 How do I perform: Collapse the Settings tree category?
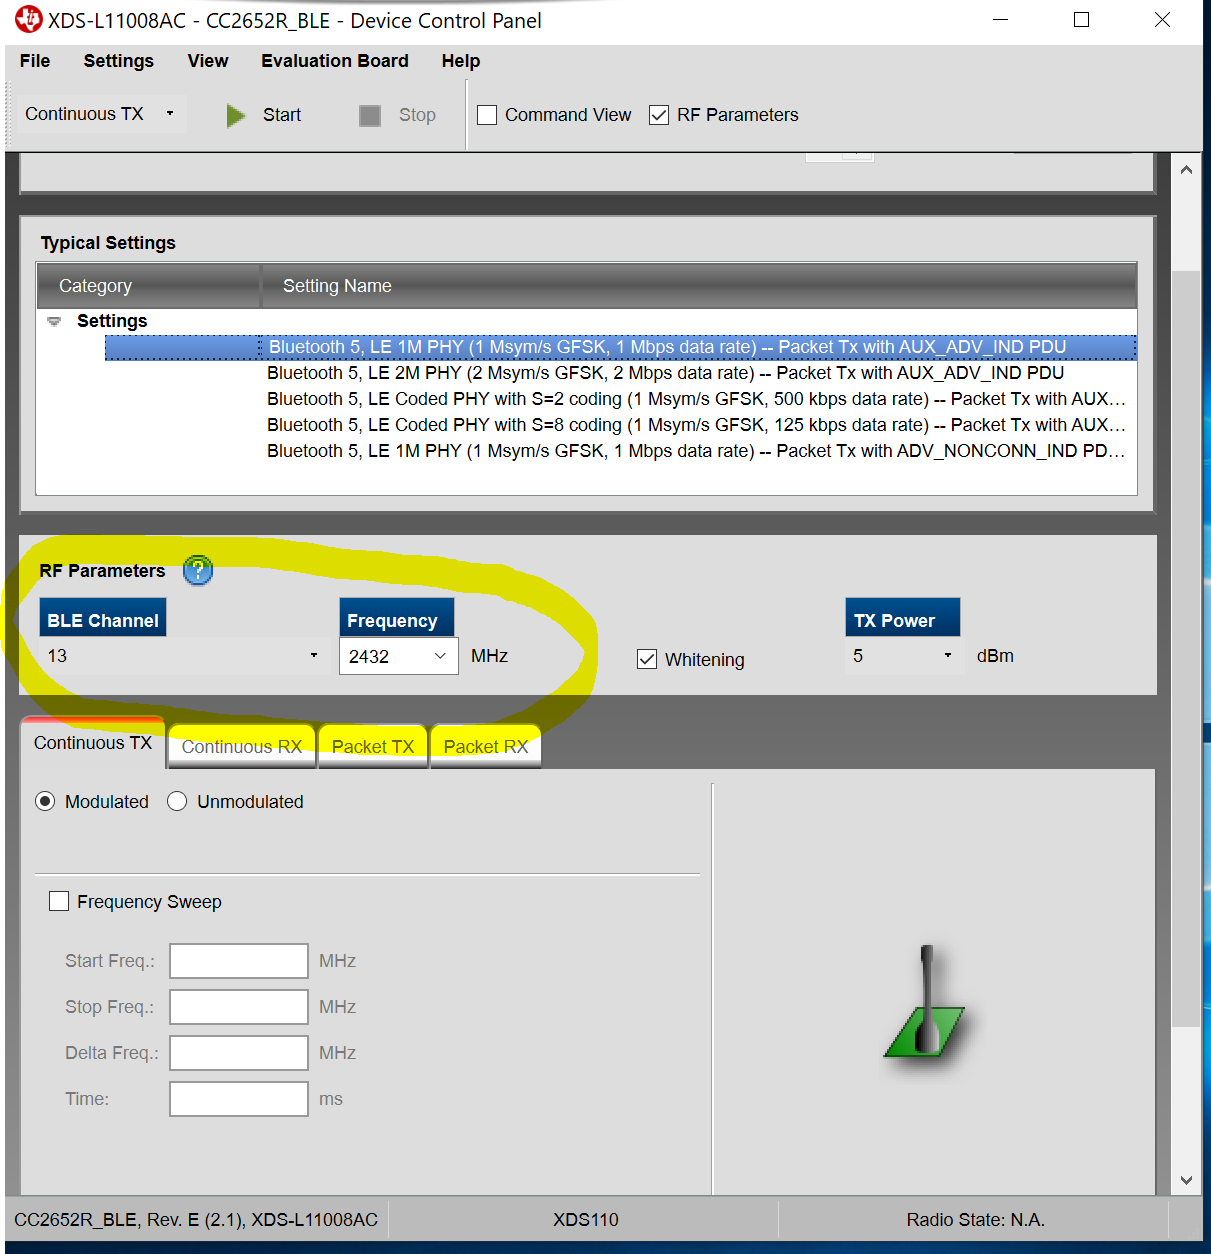54,321
